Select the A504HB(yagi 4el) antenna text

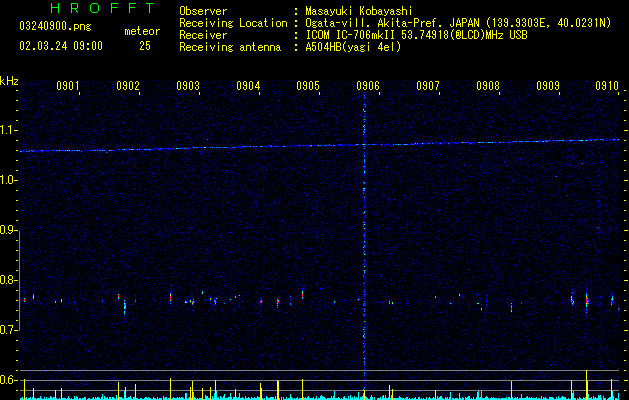pos(353,47)
